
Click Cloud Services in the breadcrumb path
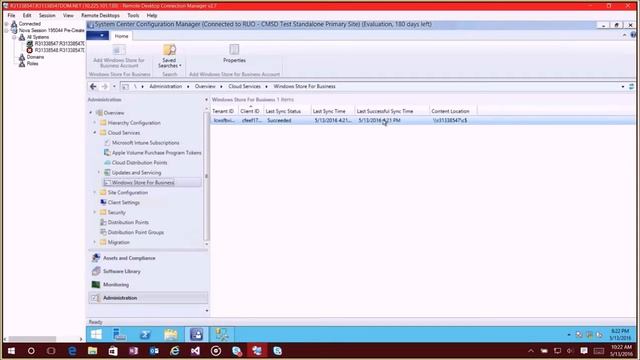tap(244, 87)
